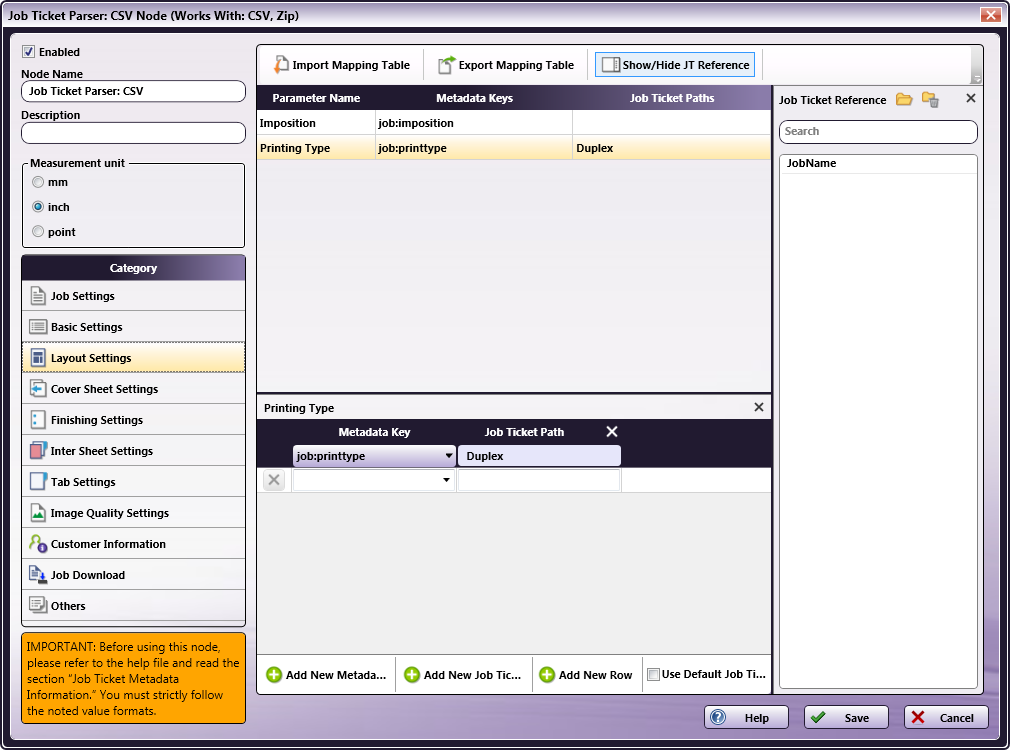Close the Job Ticket Parser window

(991, 14)
